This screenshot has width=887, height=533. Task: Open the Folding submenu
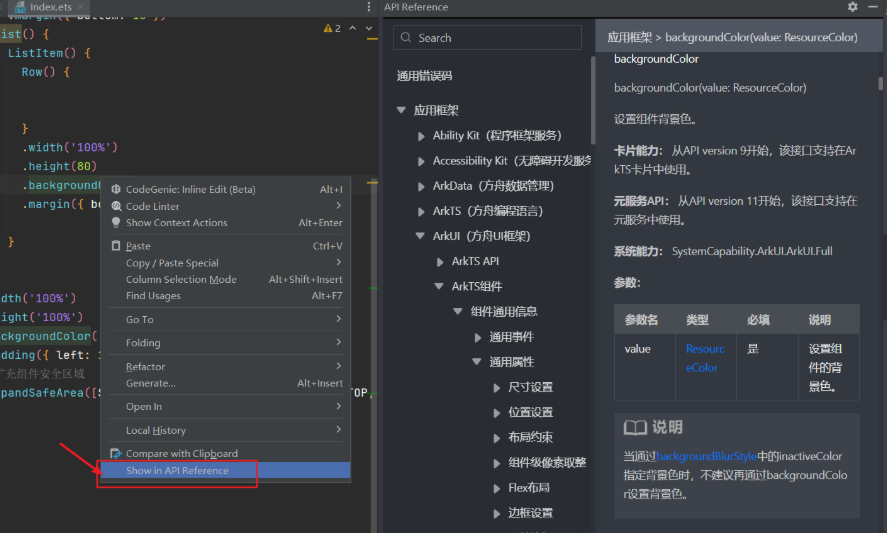coord(226,342)
